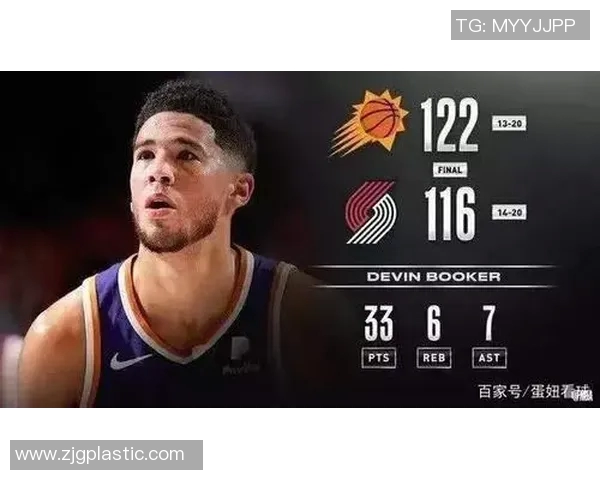
Task: Click the Phoenix Suns logo
Action: [369, 123]
